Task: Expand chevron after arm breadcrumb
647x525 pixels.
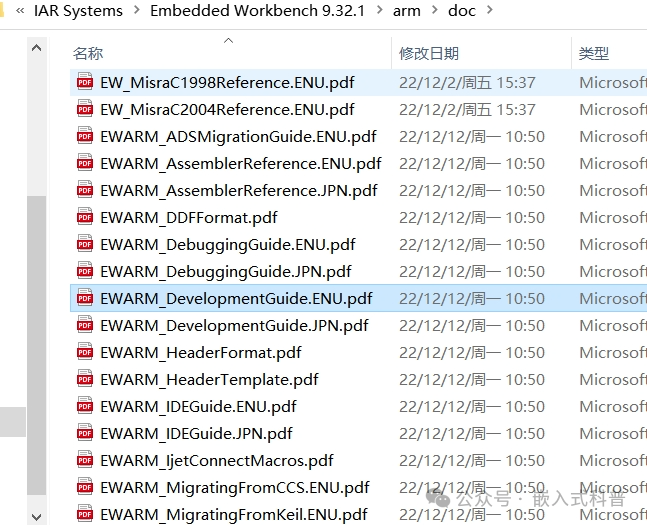Action: click(434, 10)
